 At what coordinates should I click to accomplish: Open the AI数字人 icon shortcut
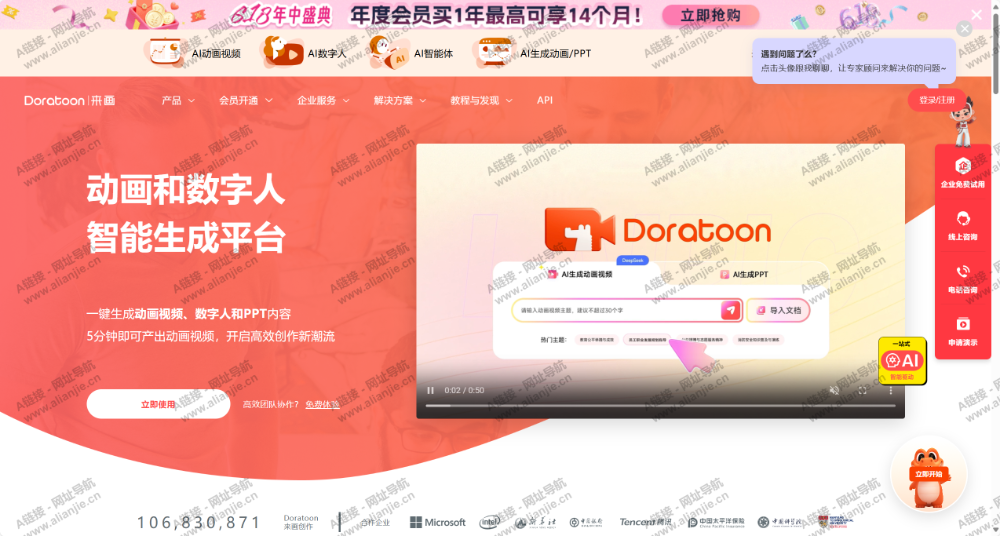(x=305, y=53)
